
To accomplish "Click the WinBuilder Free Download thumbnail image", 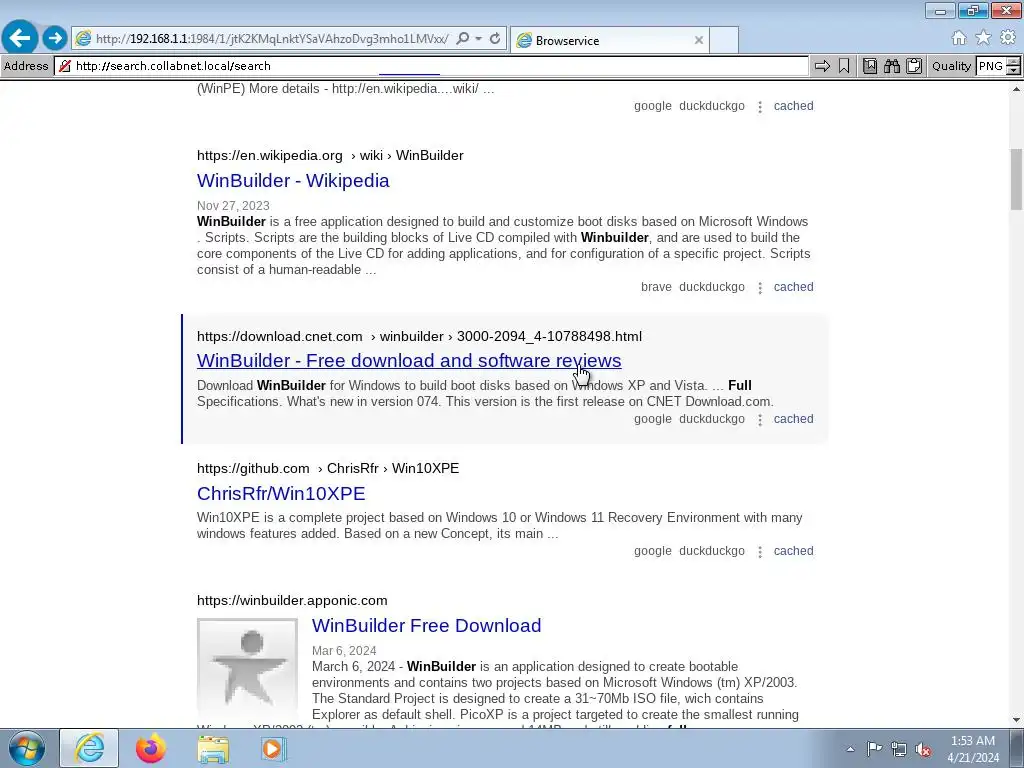I will click(x=248, y=667).
